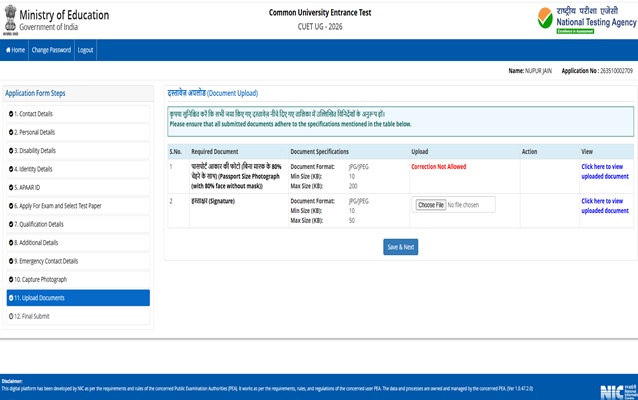Click check icon next to Qualification Details
The width and height of the screenshot is (638, 400).
coord(11,224)
